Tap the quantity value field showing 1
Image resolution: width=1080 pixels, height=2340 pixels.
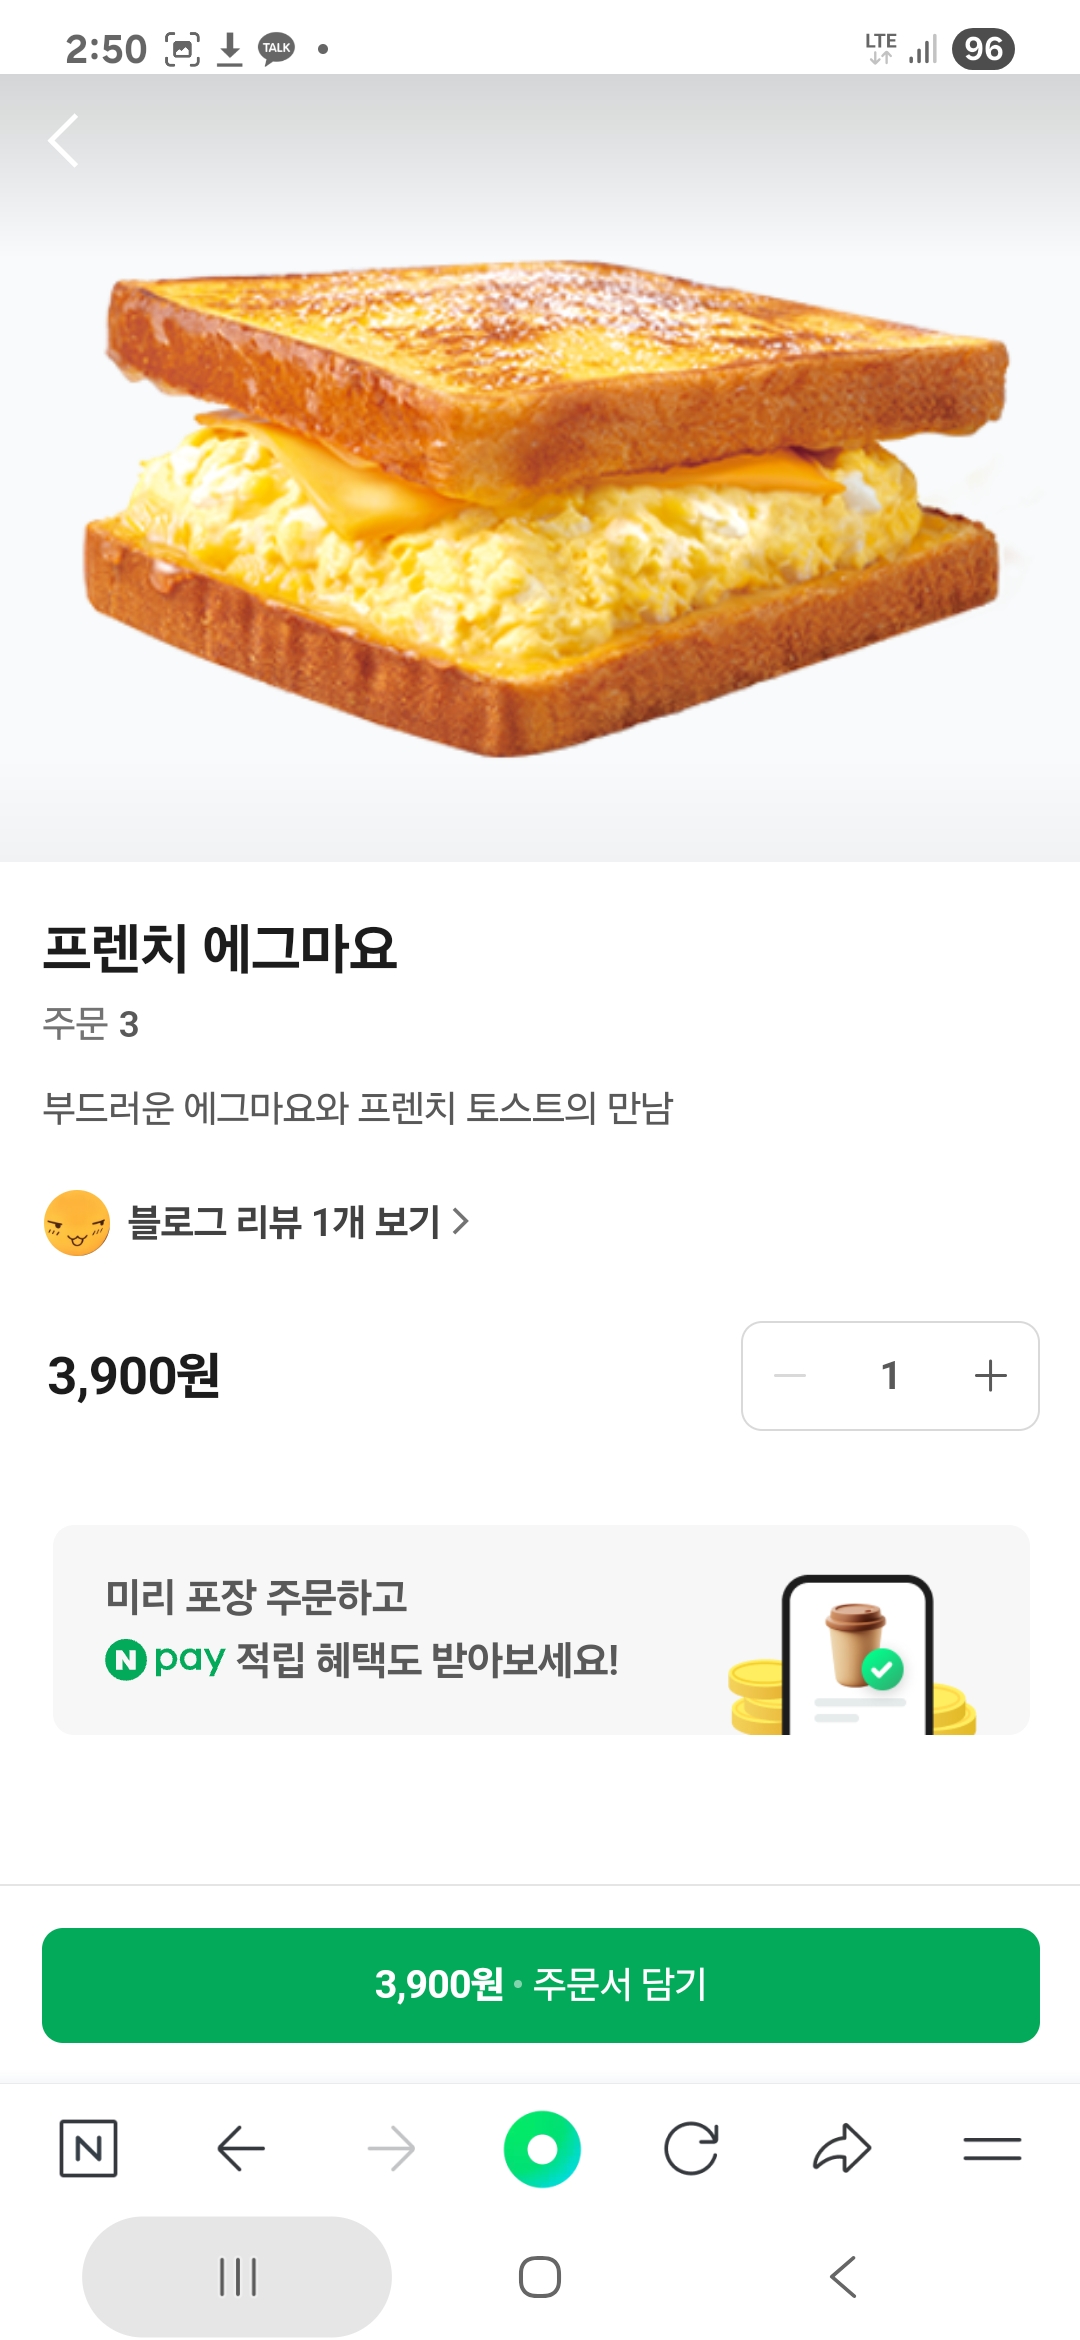tap(889, 1376)
